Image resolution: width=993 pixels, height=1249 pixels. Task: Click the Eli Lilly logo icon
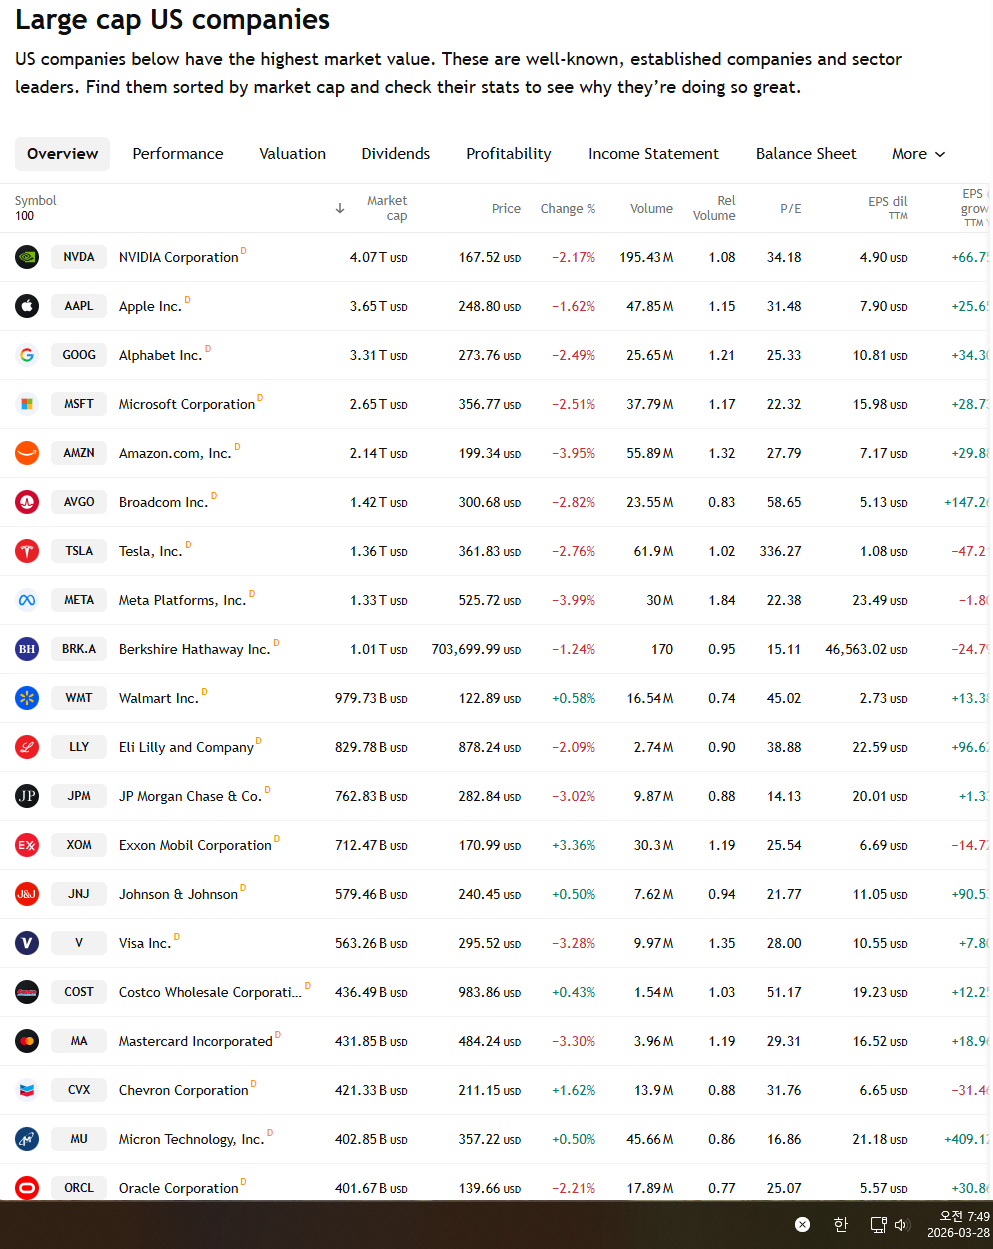pyautogui.click(x=27, y=747)
